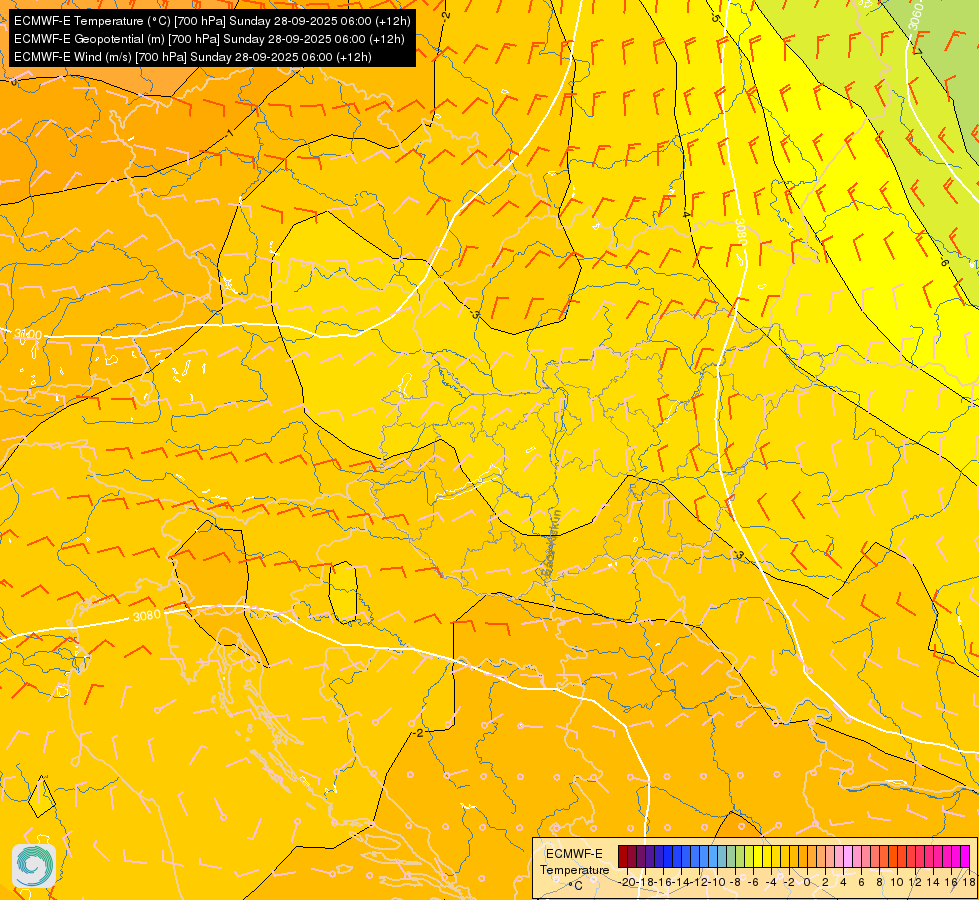Click the 3100 geopotential contour label
Image resolution: width=979 pixels, height=900 pixels.
(28, 335)
